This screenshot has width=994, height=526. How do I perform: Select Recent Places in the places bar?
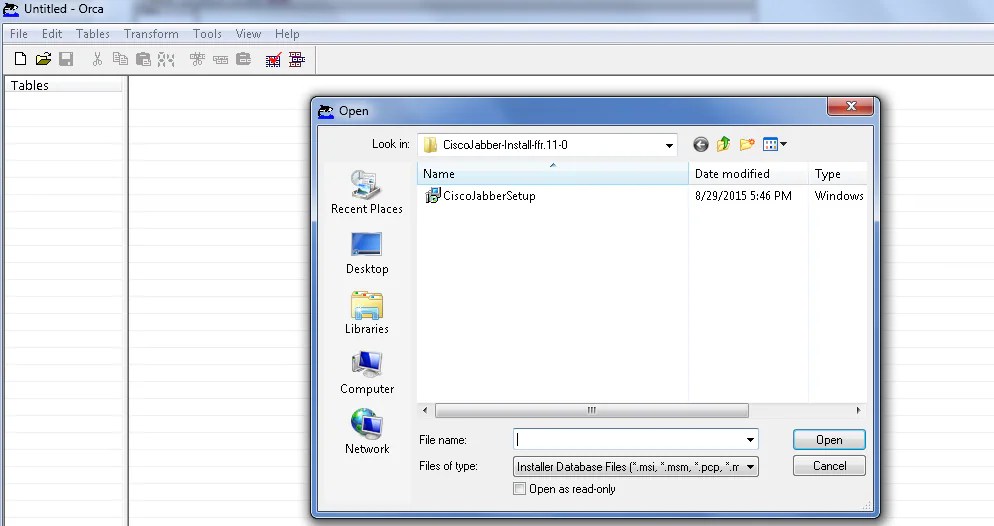pyautogui.click(x=366, y=192)
